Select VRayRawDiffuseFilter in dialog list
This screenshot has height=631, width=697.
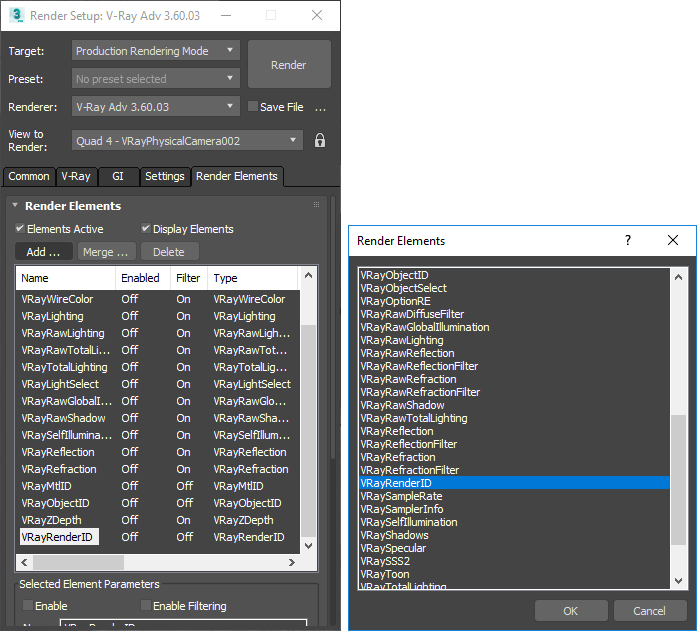coord(514,314)
